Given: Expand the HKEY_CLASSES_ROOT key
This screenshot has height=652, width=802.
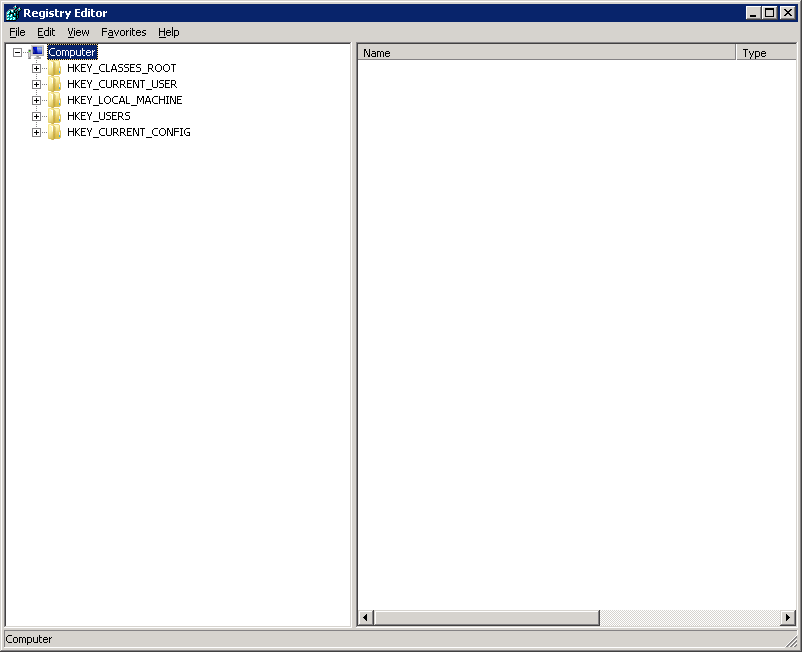Looking at the screenshot, I should (36, 68).
